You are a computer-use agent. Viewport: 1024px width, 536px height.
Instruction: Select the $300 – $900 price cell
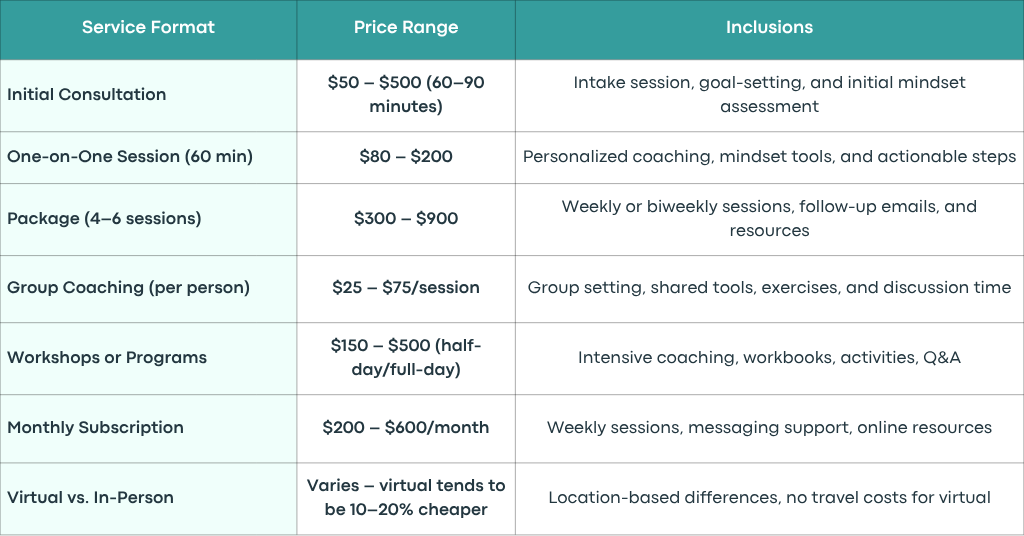pyautogui.click(x=406, y=219)
